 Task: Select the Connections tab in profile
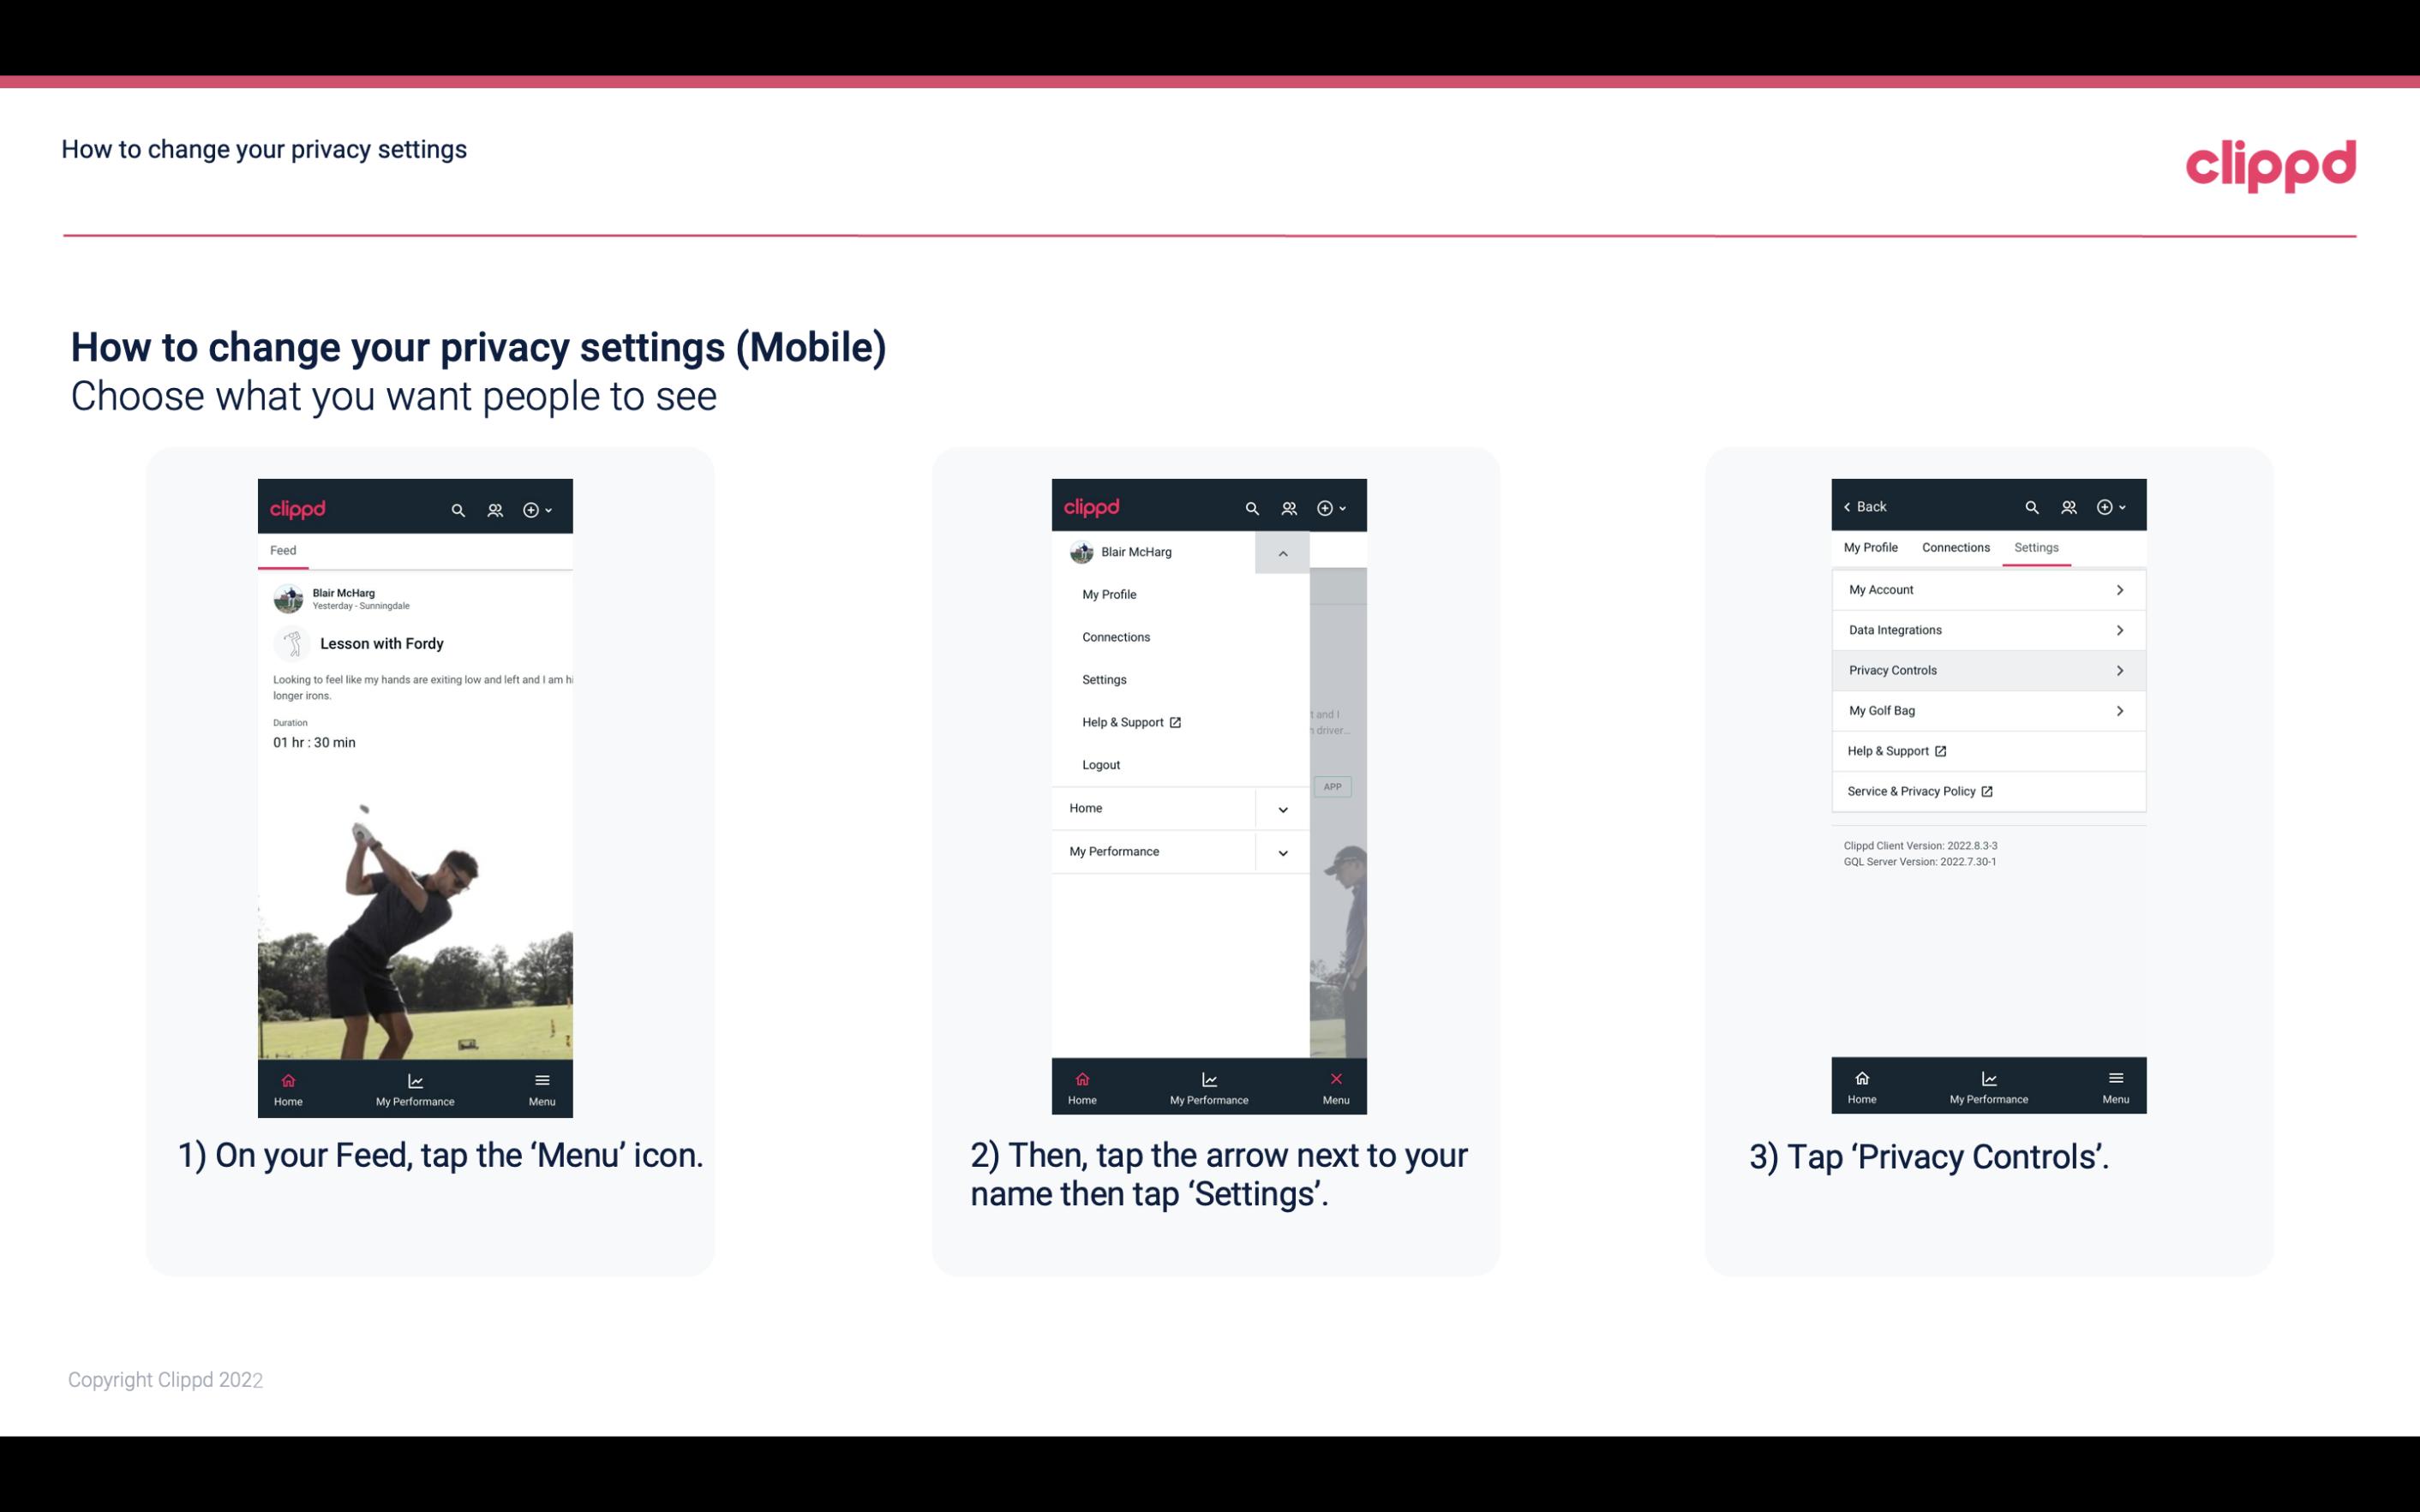pos(1955,547)
